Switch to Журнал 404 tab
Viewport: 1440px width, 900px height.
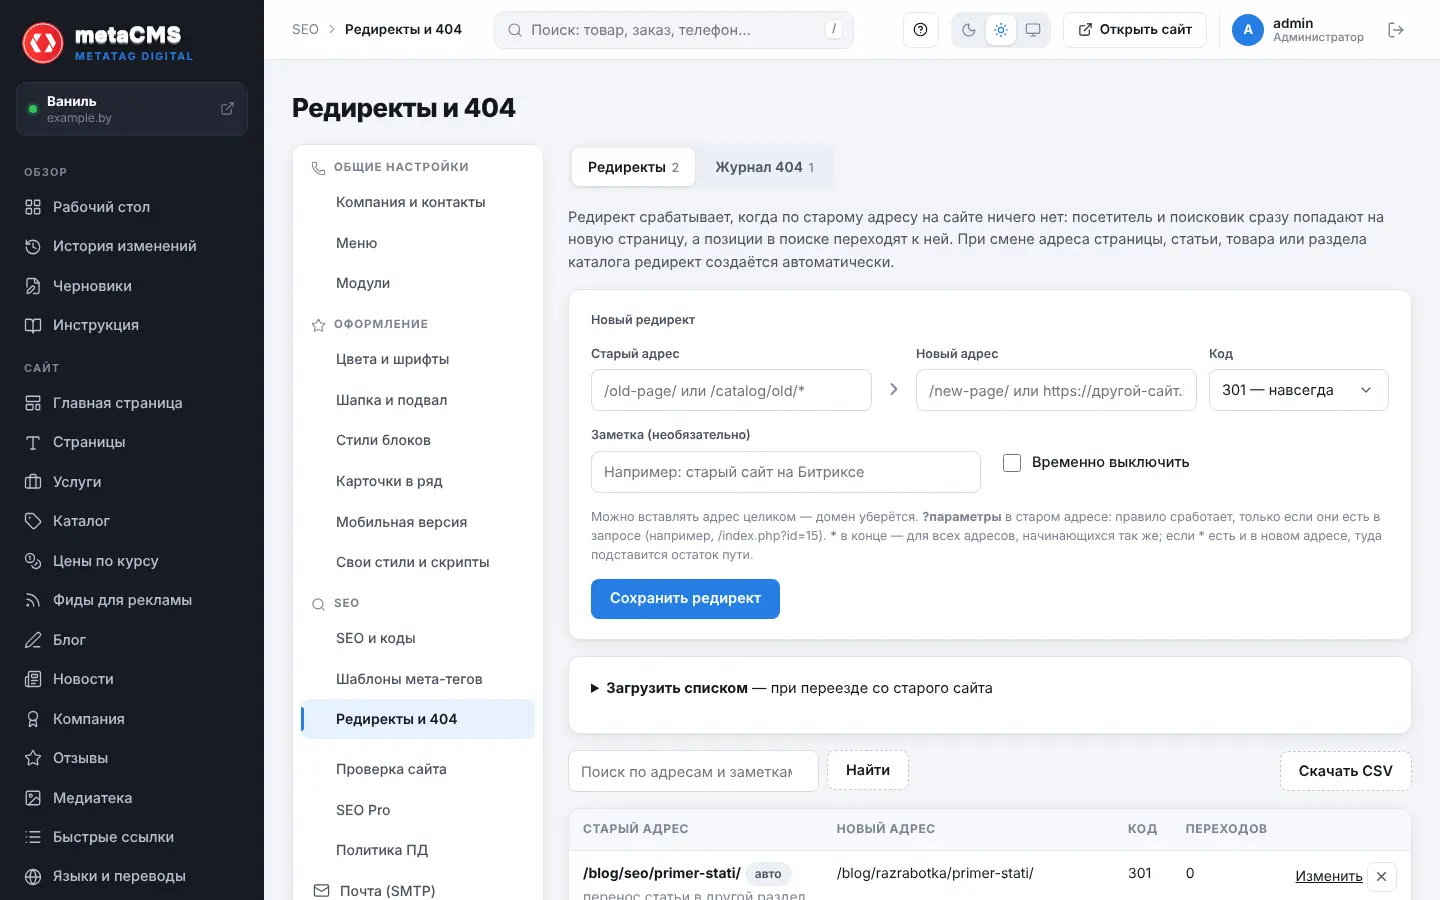764,167
